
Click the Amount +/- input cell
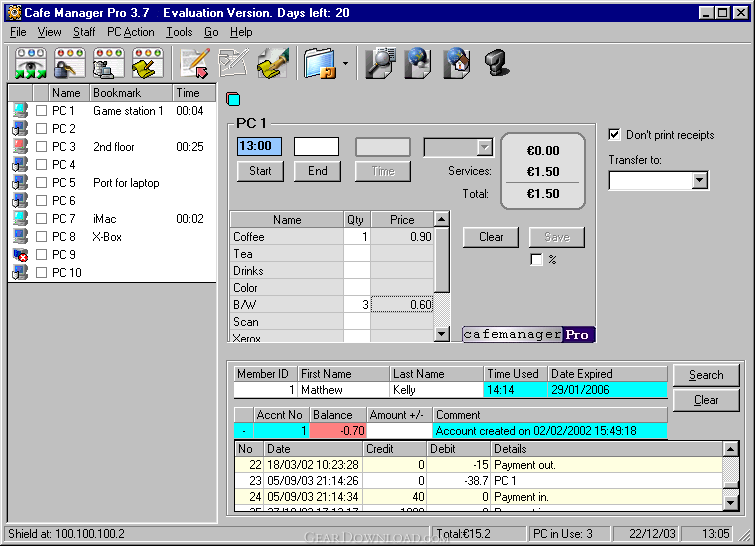coord(399,430)
